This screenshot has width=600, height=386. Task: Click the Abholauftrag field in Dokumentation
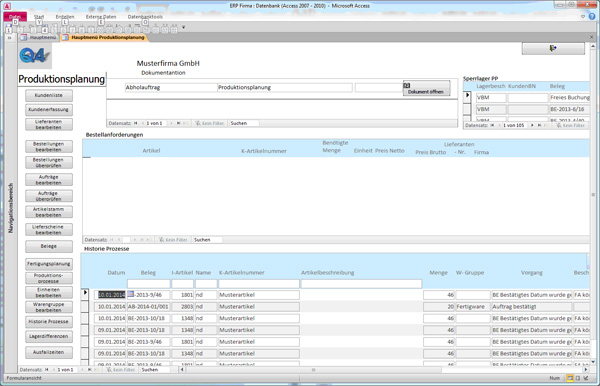pos(171,88)
